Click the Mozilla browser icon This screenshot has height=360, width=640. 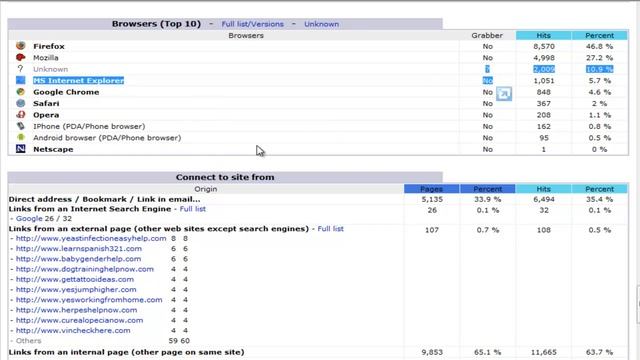pyautogui.click(x=20, y=57)
